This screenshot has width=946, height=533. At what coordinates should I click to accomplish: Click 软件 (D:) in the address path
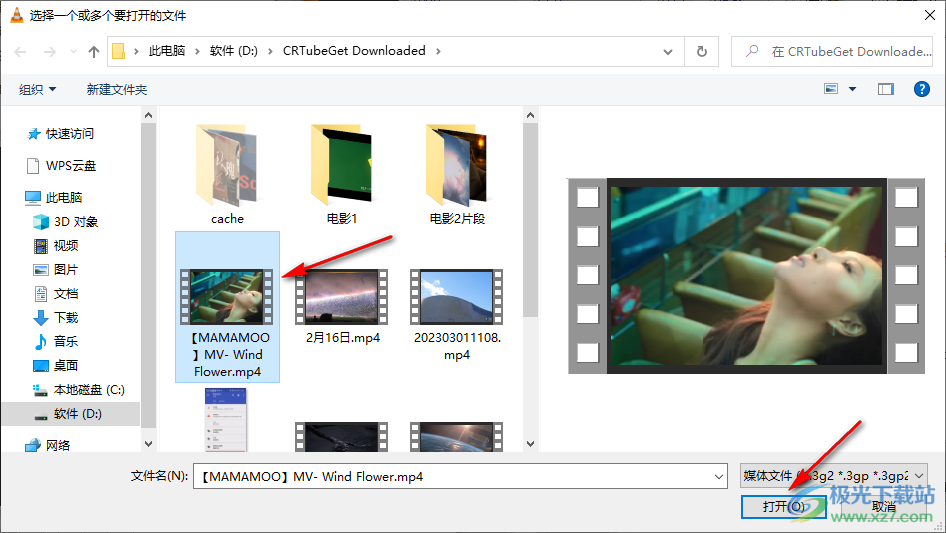click(x=233, y=51)
